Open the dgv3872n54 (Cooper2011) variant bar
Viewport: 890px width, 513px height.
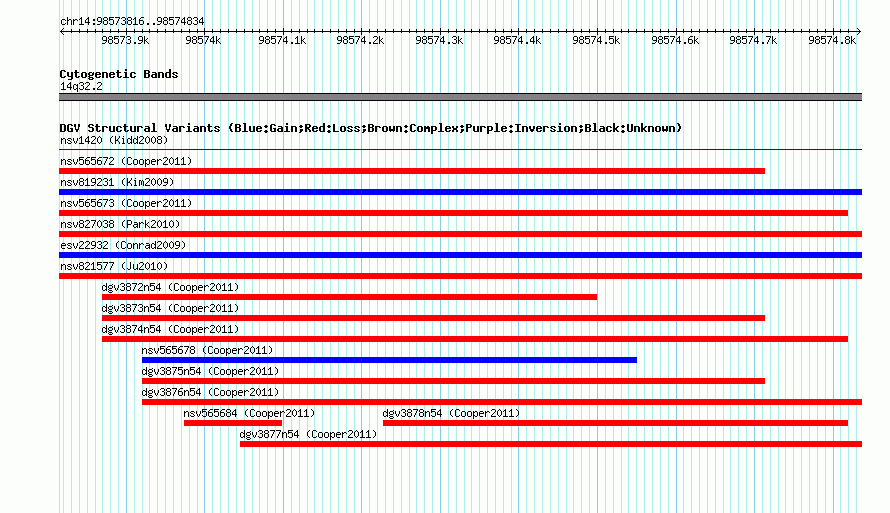pos(350,297)
